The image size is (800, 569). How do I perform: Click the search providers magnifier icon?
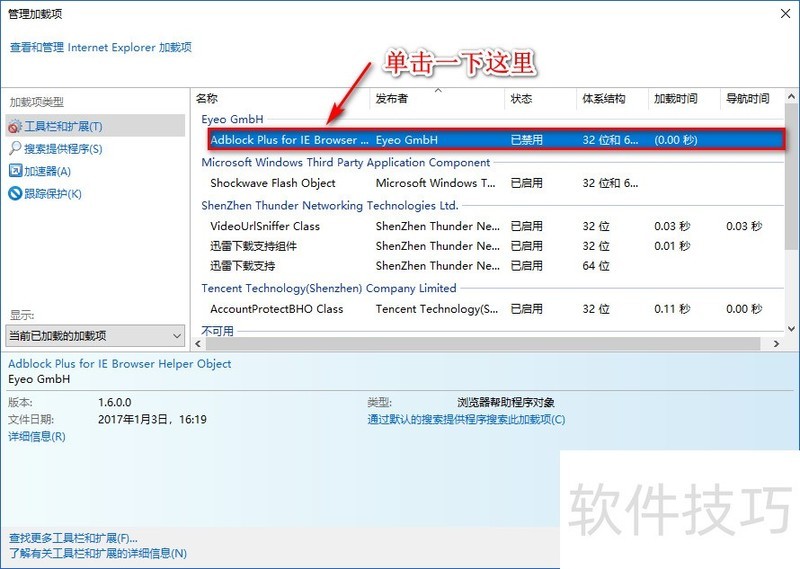point(15,149)
